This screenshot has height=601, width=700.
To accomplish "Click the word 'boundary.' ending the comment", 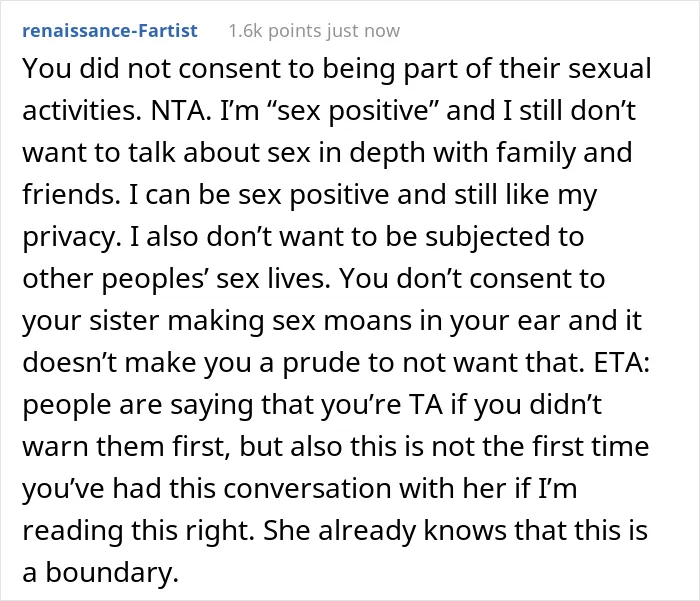I will tap(112, 572).
